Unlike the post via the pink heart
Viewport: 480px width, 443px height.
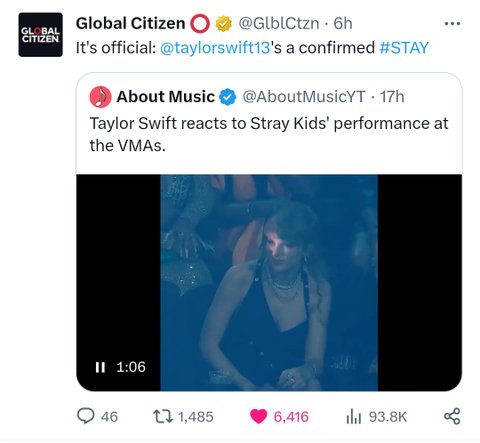click(258, 416)
